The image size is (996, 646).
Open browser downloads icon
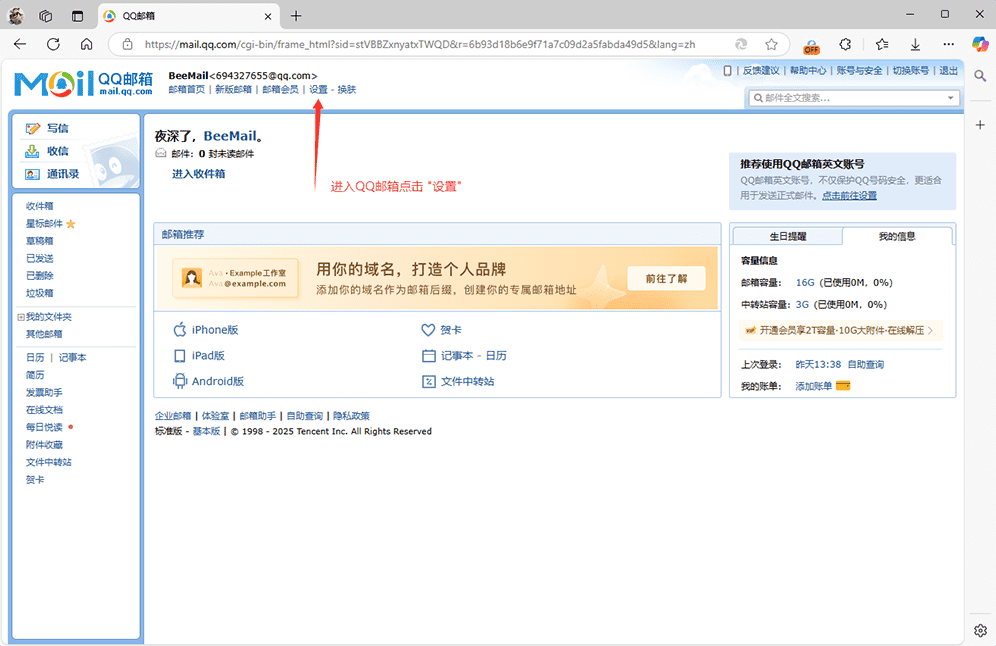coord(915,44)
